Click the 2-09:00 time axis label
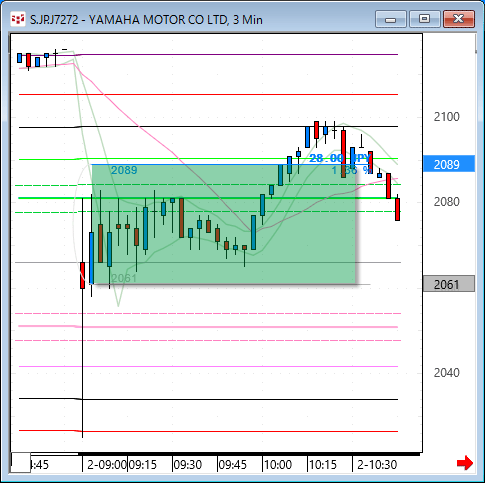This screenshot has width=485, height=483. click(x=107, y=464)
